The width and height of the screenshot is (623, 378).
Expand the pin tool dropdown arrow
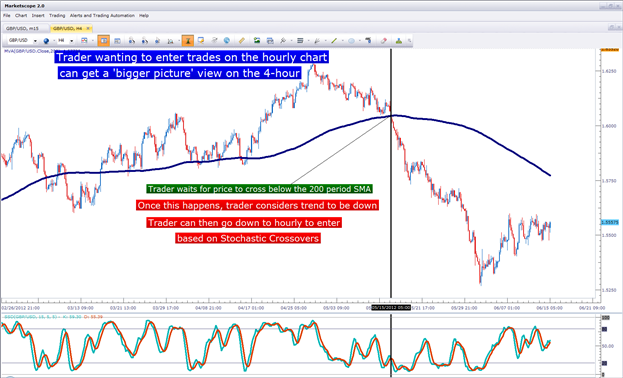pos(291,41)
